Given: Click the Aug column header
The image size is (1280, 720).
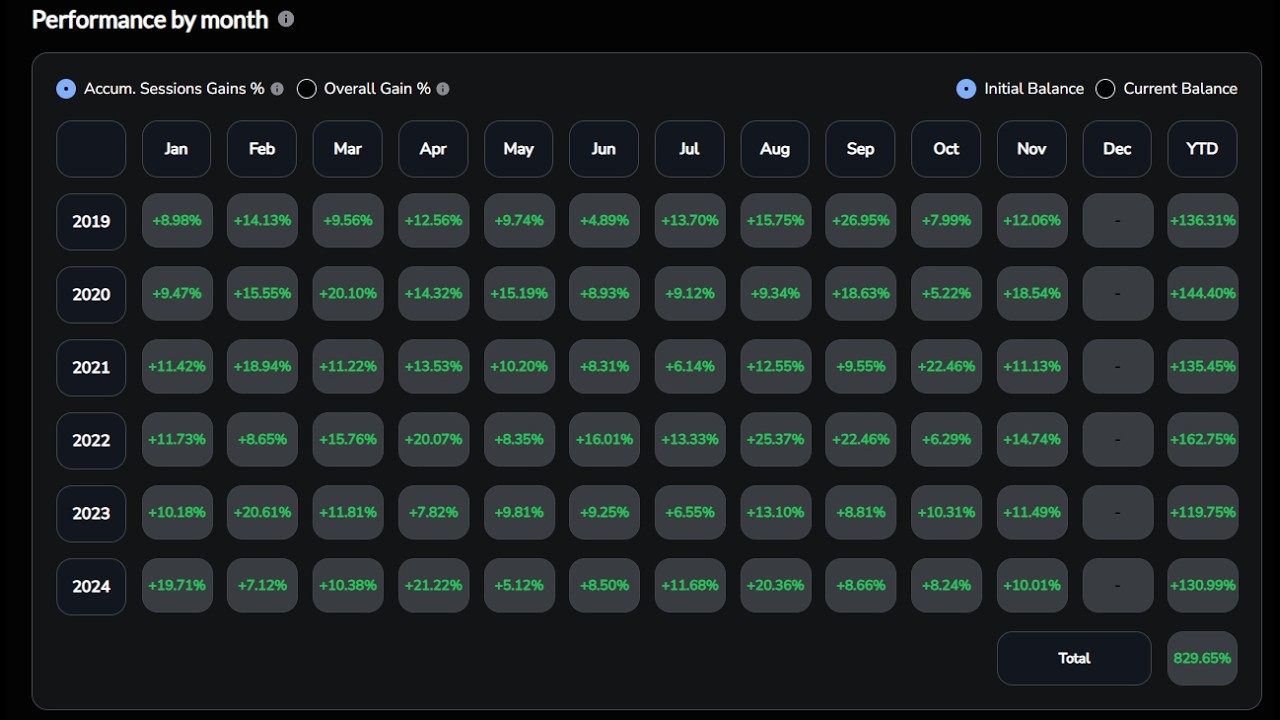Looking at the screenshot, I should pyautogui.click(x=775, y=149).
